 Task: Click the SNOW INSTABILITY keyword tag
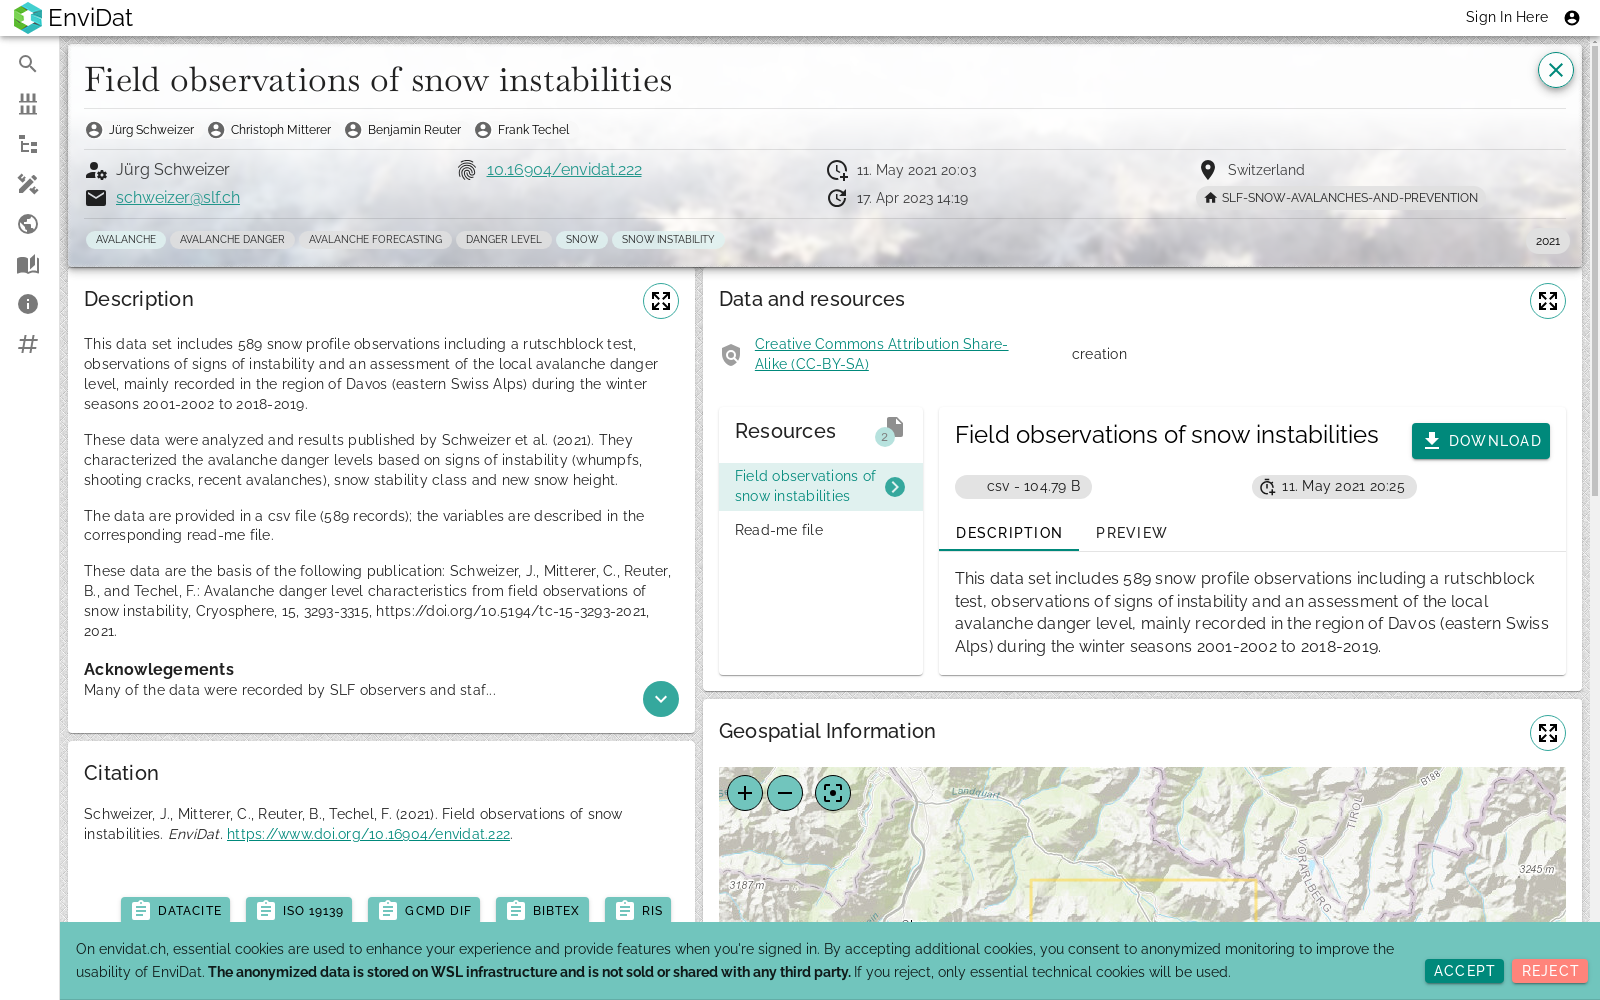668,240
